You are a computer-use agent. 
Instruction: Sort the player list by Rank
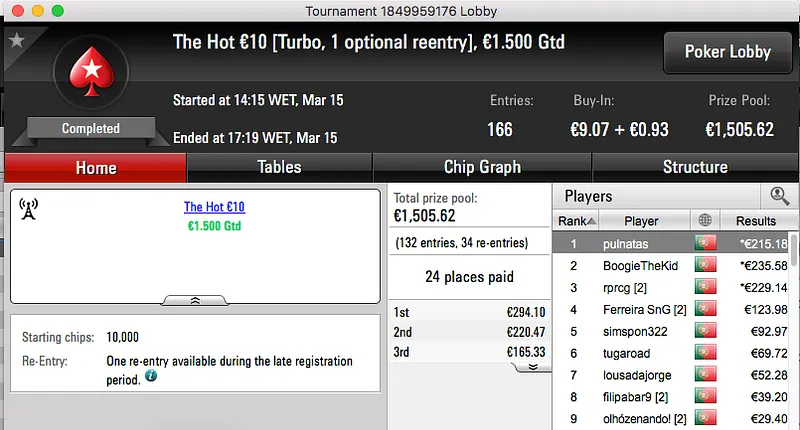pyautogui.click(x=577, y=221)
